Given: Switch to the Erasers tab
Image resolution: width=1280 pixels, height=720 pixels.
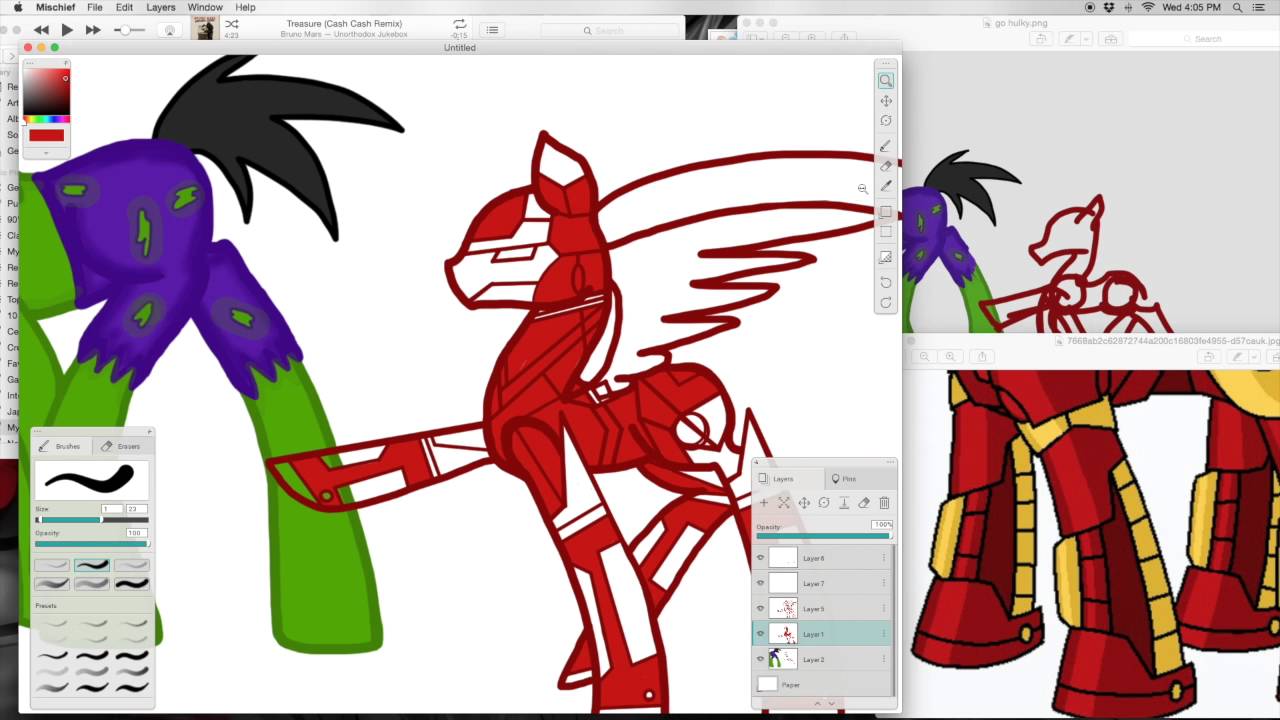Looking at the screenshot, I should point(122,446).
